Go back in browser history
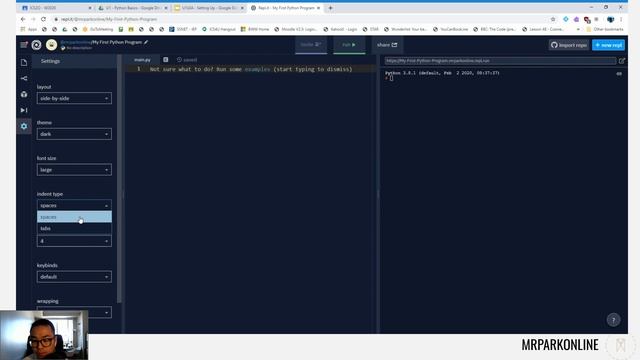Viewport: 640px width, 360px height. point(23,19)
